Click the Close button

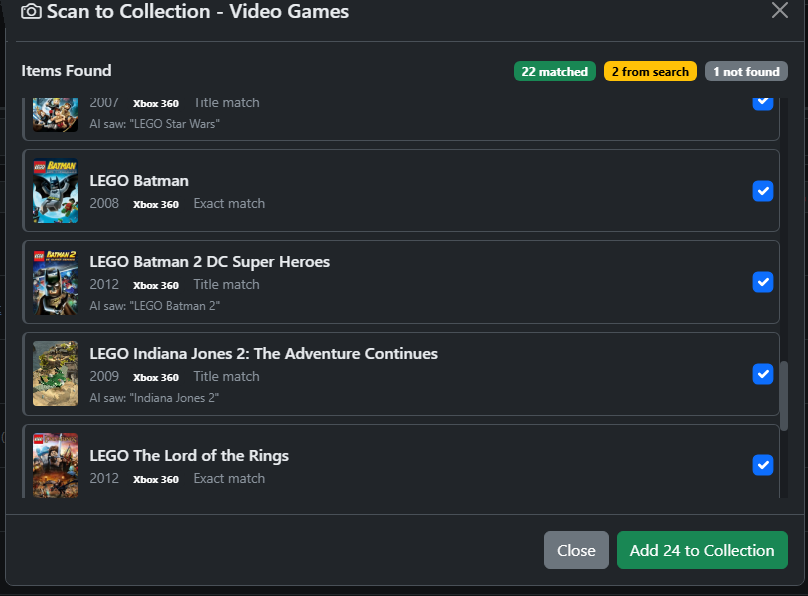point(576,549)
